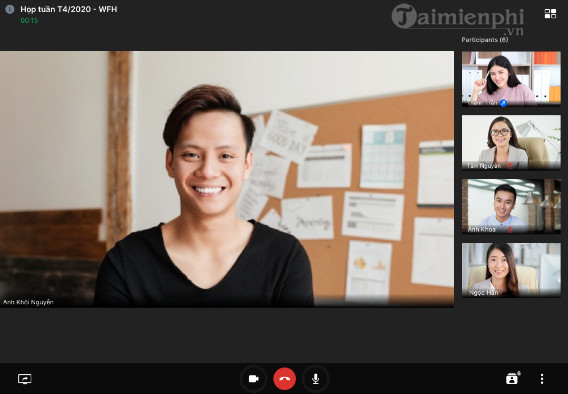Open the three-dot more options menu
Image resolution: width=568 pixels, height=394 pixels.
[542, 379]
